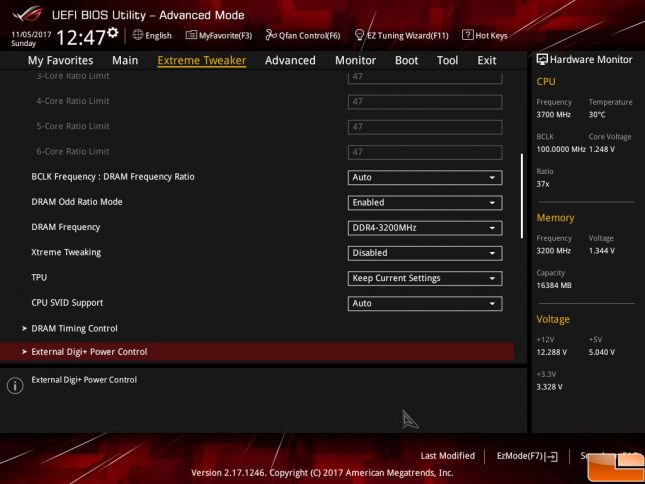Open My Favorites tab
Screen dimensions: 645x484
click(x=60, y=60)
